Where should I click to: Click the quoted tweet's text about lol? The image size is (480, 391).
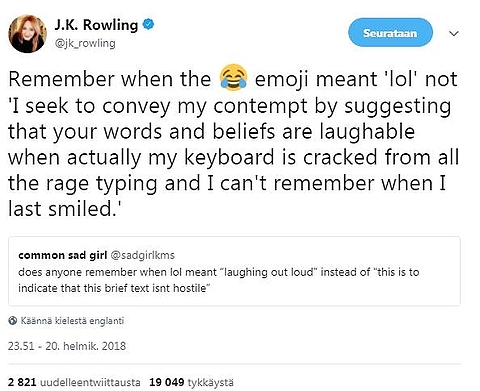219,280
